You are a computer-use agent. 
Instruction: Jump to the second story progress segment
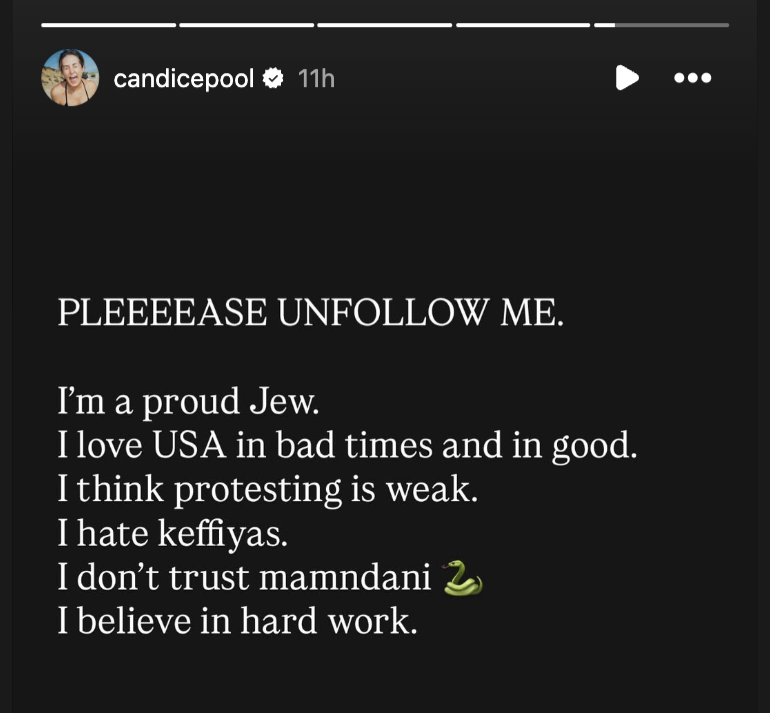click(247, 25)
